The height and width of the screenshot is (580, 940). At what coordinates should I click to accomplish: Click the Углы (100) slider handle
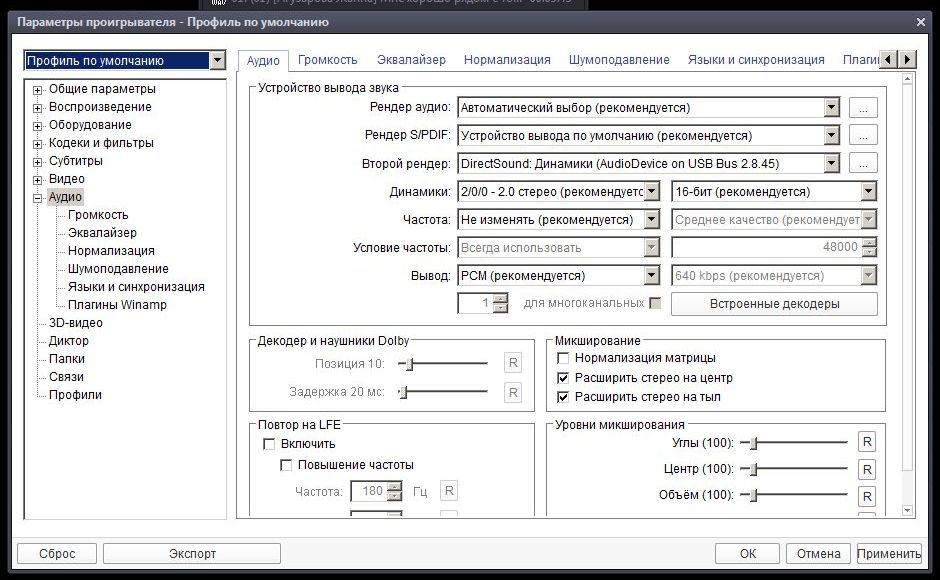(x=754, y=443)
